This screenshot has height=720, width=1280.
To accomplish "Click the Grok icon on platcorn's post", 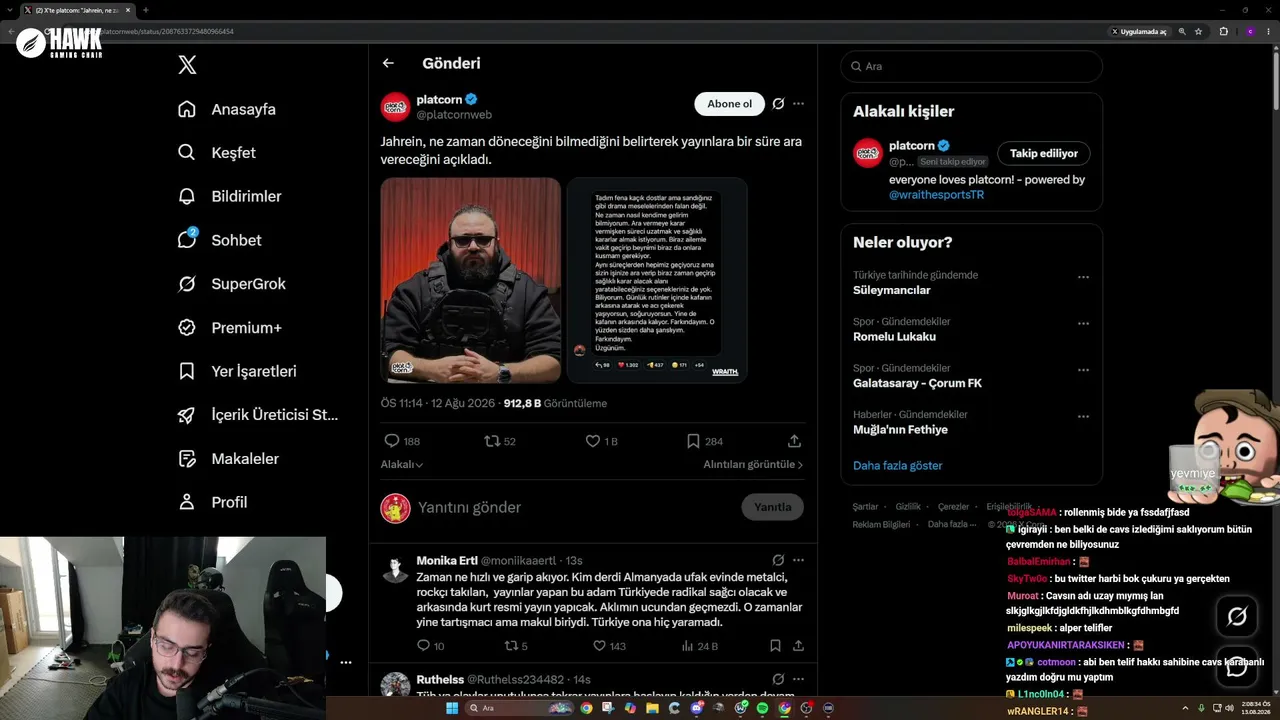I will tap(778, 104).
